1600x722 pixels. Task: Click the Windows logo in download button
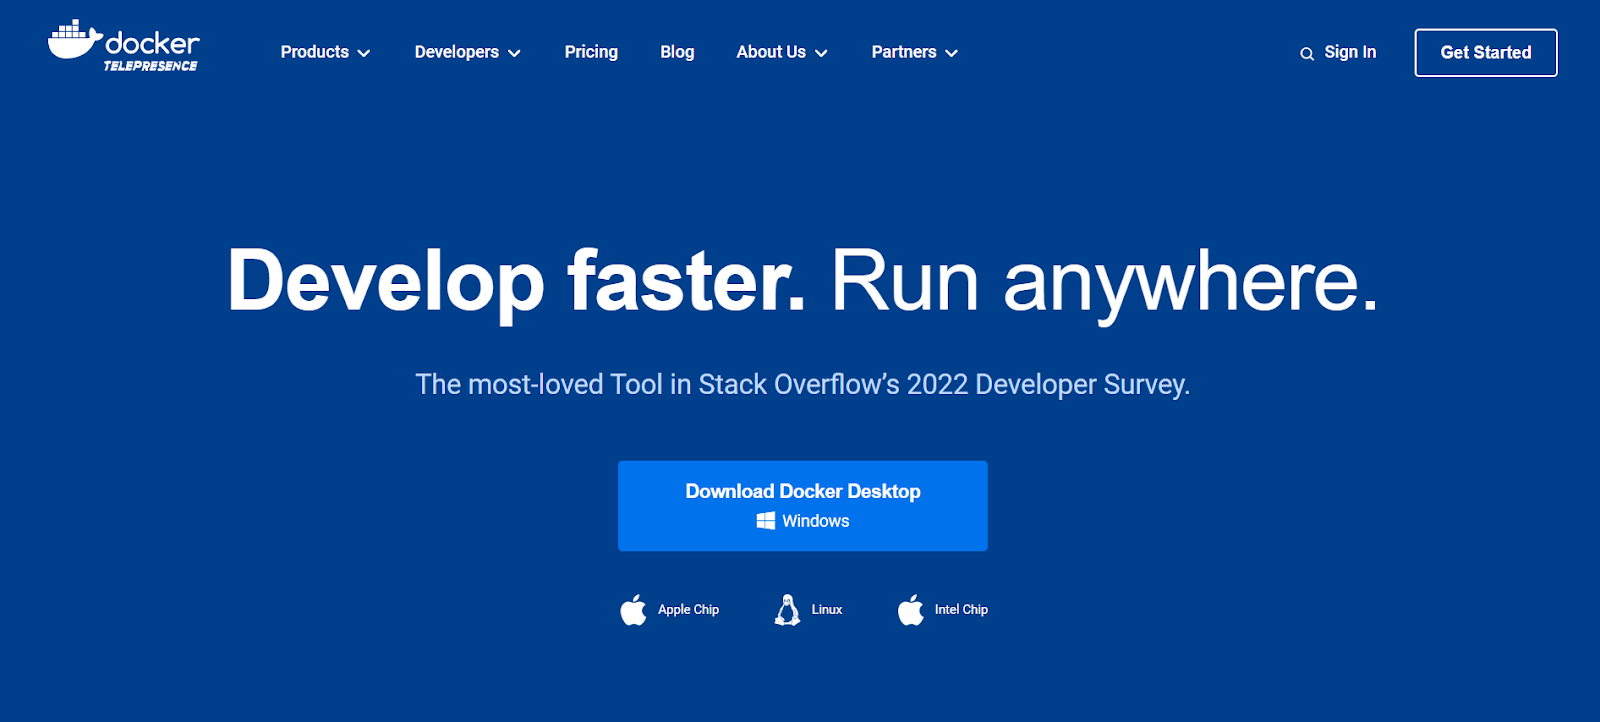(x=766, y=521)
